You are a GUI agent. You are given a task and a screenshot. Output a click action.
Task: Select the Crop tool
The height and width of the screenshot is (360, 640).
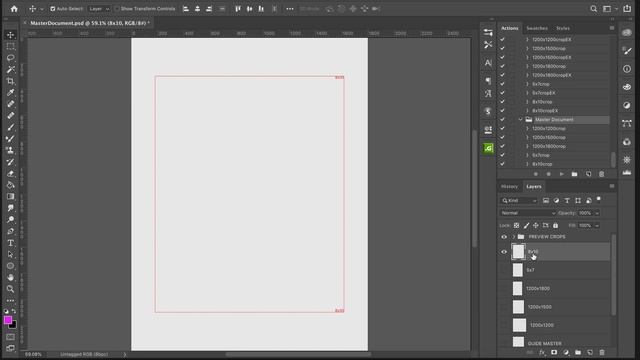(11, 81)
